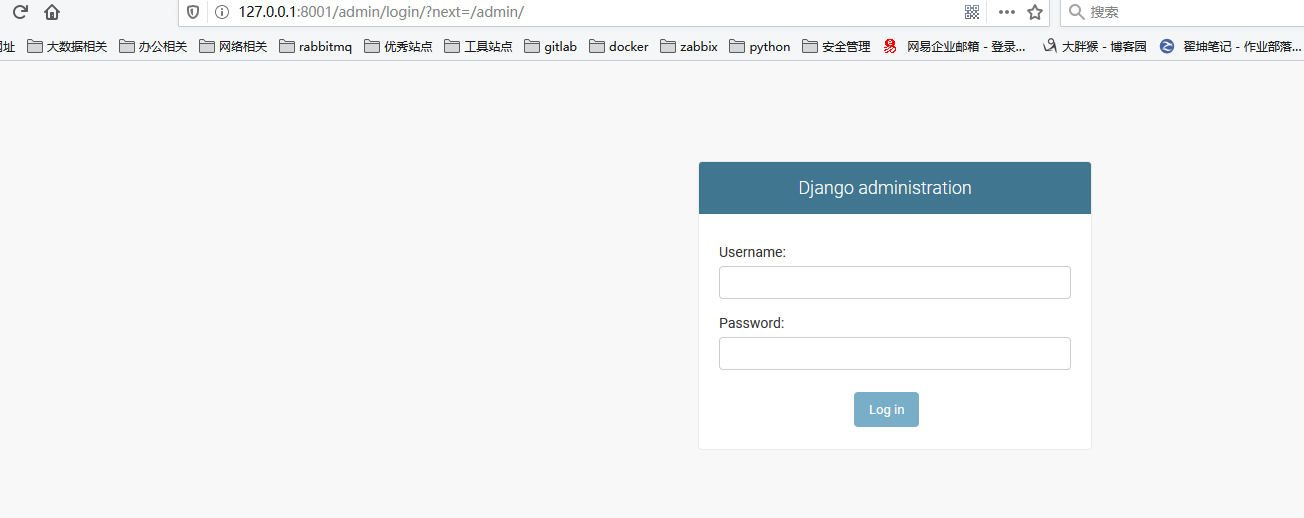Screen dimensions: 1304x518
Task: Open the QR code icon in address bar
Action: point(971,12)
